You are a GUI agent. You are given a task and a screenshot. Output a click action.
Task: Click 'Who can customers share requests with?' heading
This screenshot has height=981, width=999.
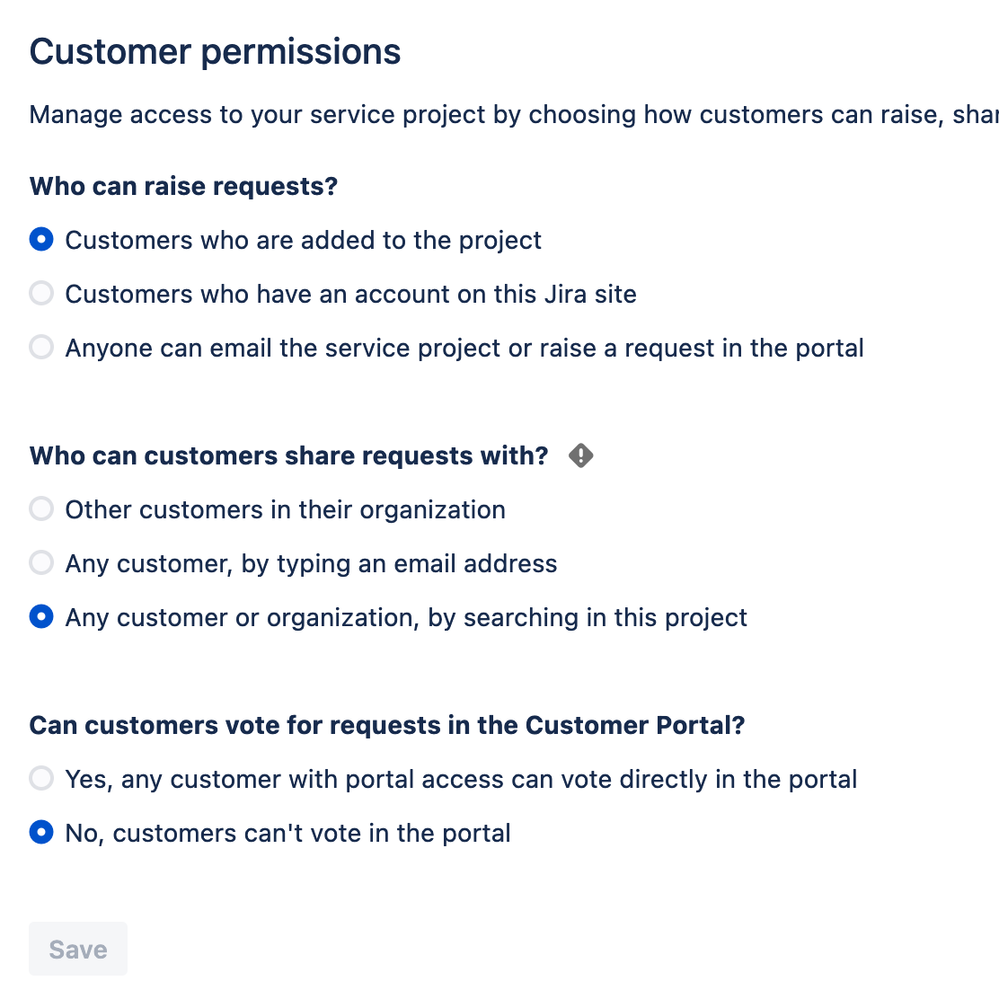coord(289,456)
